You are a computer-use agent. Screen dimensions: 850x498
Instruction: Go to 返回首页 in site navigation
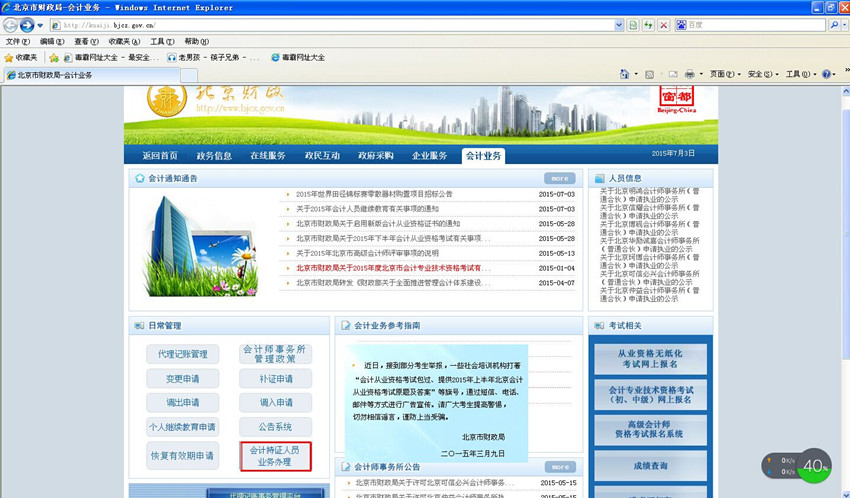pos(160,156)
